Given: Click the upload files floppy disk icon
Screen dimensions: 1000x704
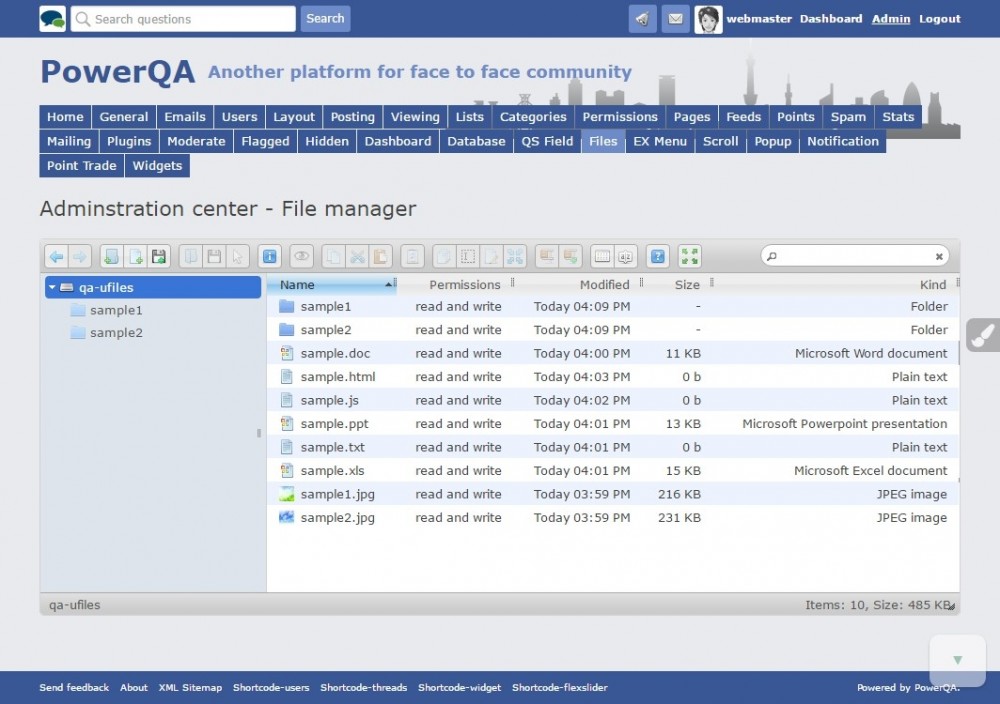Looking at the screenshot, I should 159,257.
